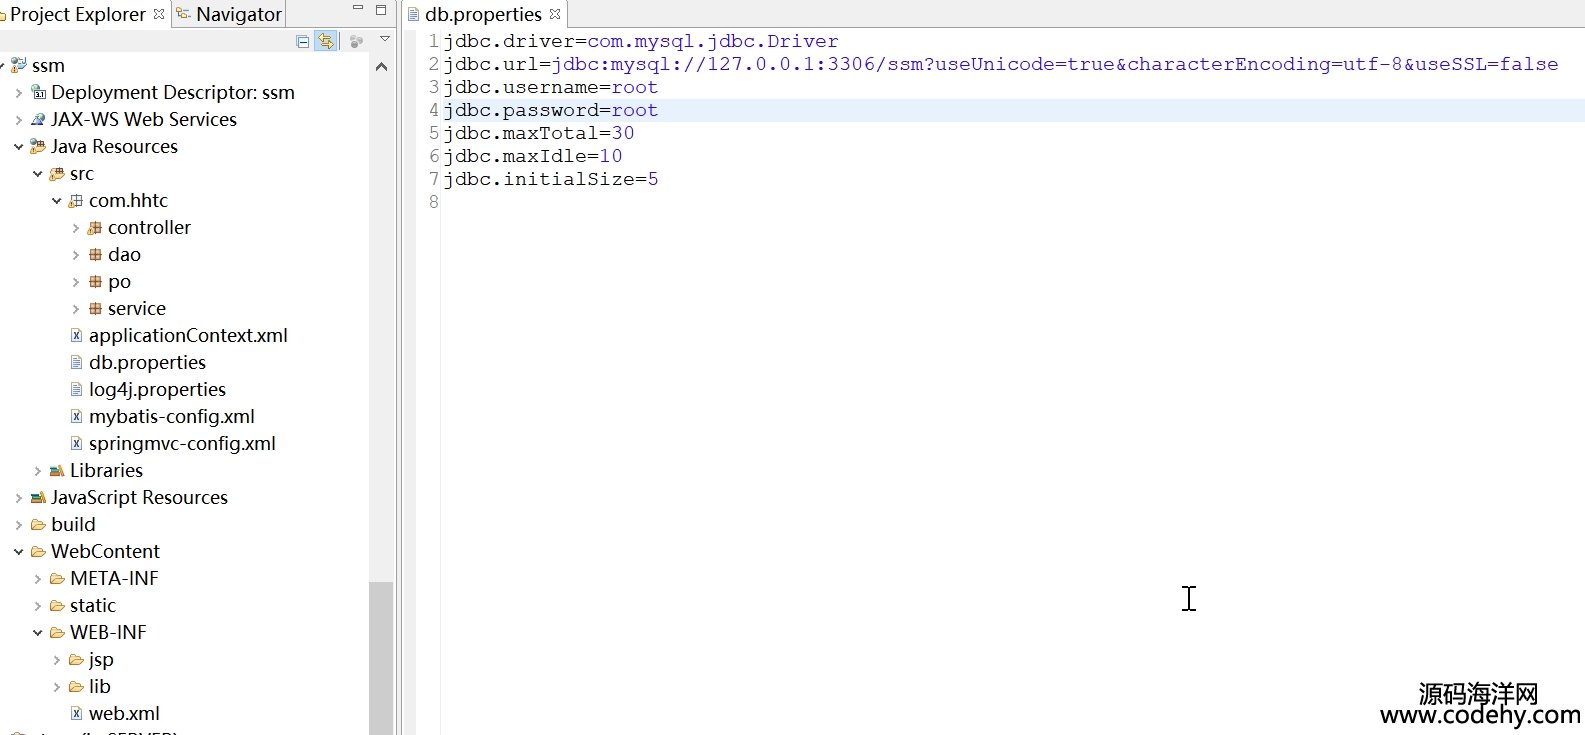Toggle Link with Editor button

325,41
